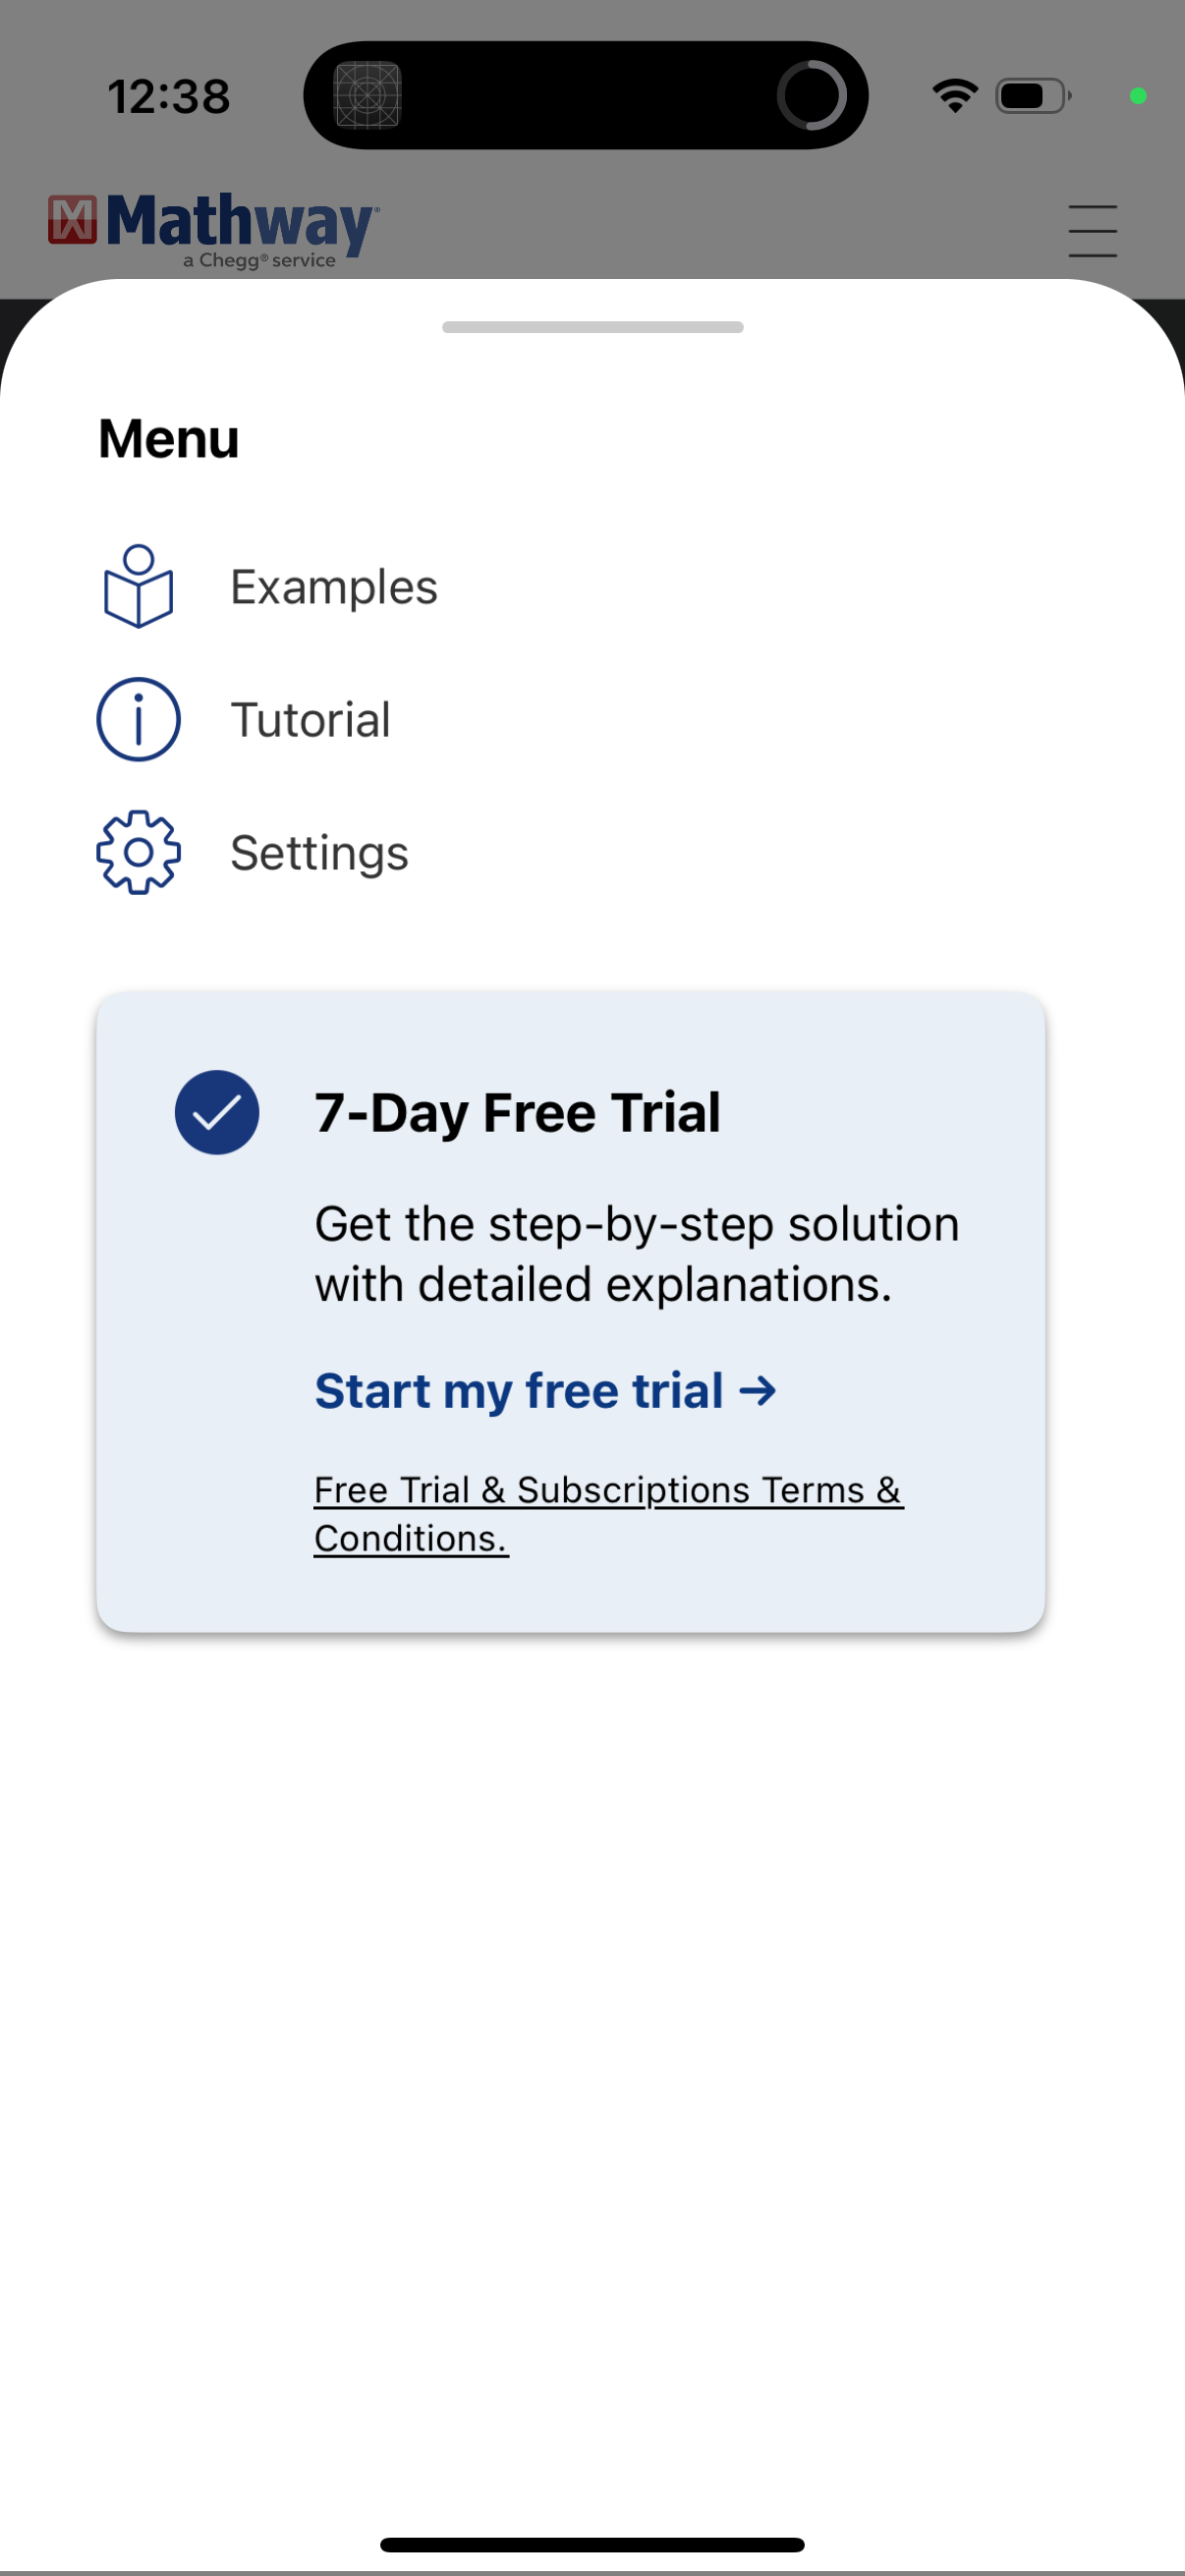Click the book icon beside Examples
1185x2576 pixels.
tap(137, 588)
